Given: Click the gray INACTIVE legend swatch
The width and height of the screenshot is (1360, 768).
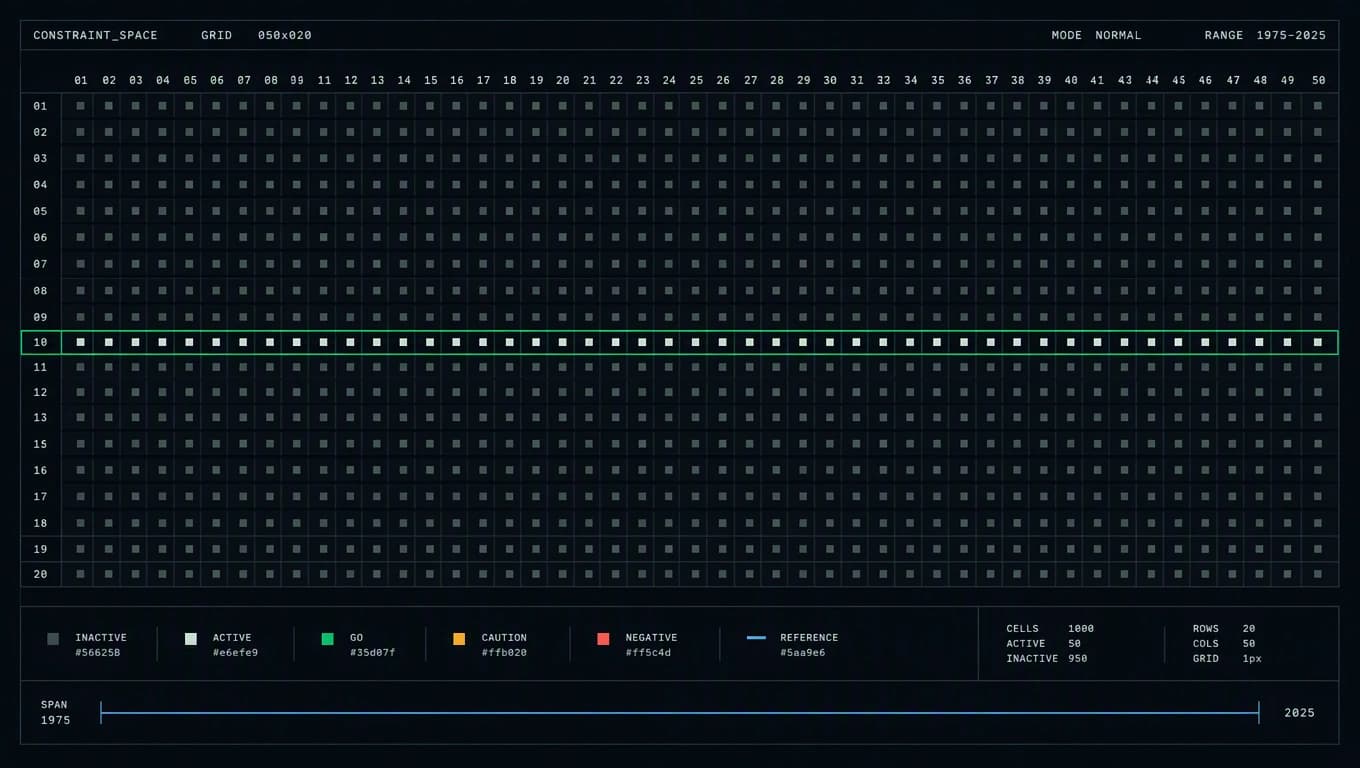Looking at the screenshot, I should (x=53, y=639).
